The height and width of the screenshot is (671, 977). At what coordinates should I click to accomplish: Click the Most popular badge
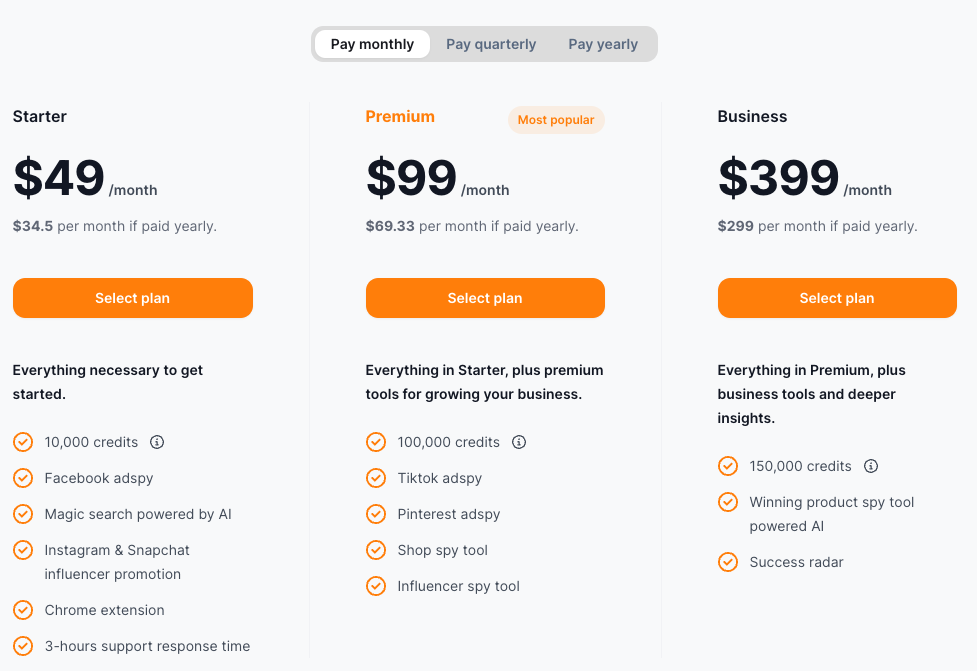point(556,120)
